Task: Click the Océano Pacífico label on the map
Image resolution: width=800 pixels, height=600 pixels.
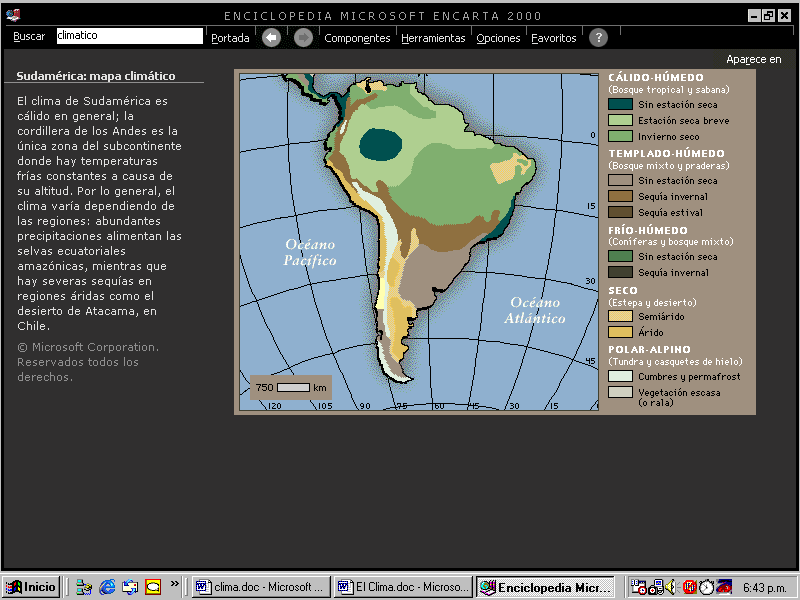Action: click(x=310, y=253)
